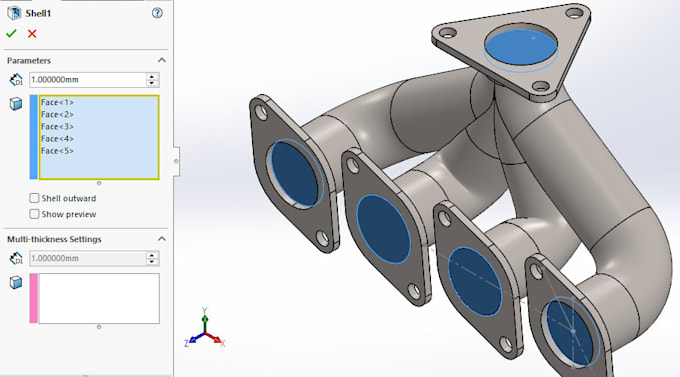Select the blue face on first port flange
The width and height of the screenshot is (680, 377).
[x=295, y=174]
